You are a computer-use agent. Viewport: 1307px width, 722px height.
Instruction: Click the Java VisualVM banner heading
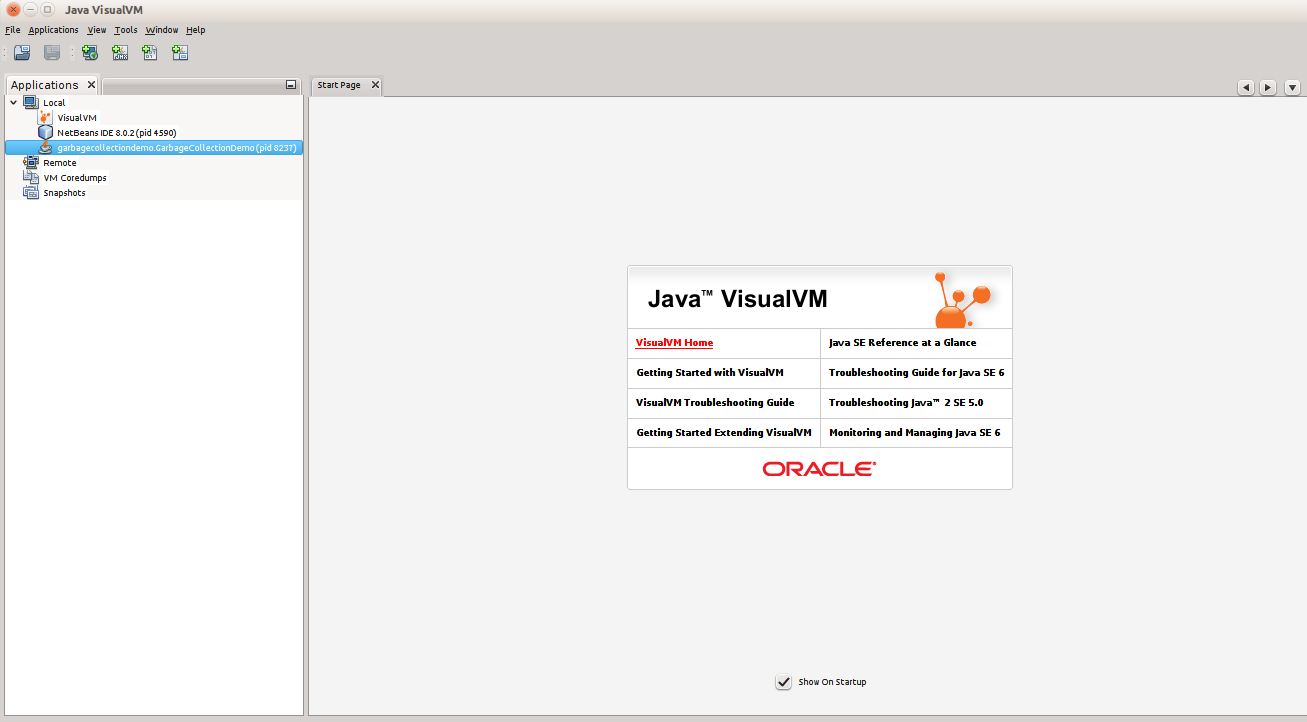click(x=738, y=298)
